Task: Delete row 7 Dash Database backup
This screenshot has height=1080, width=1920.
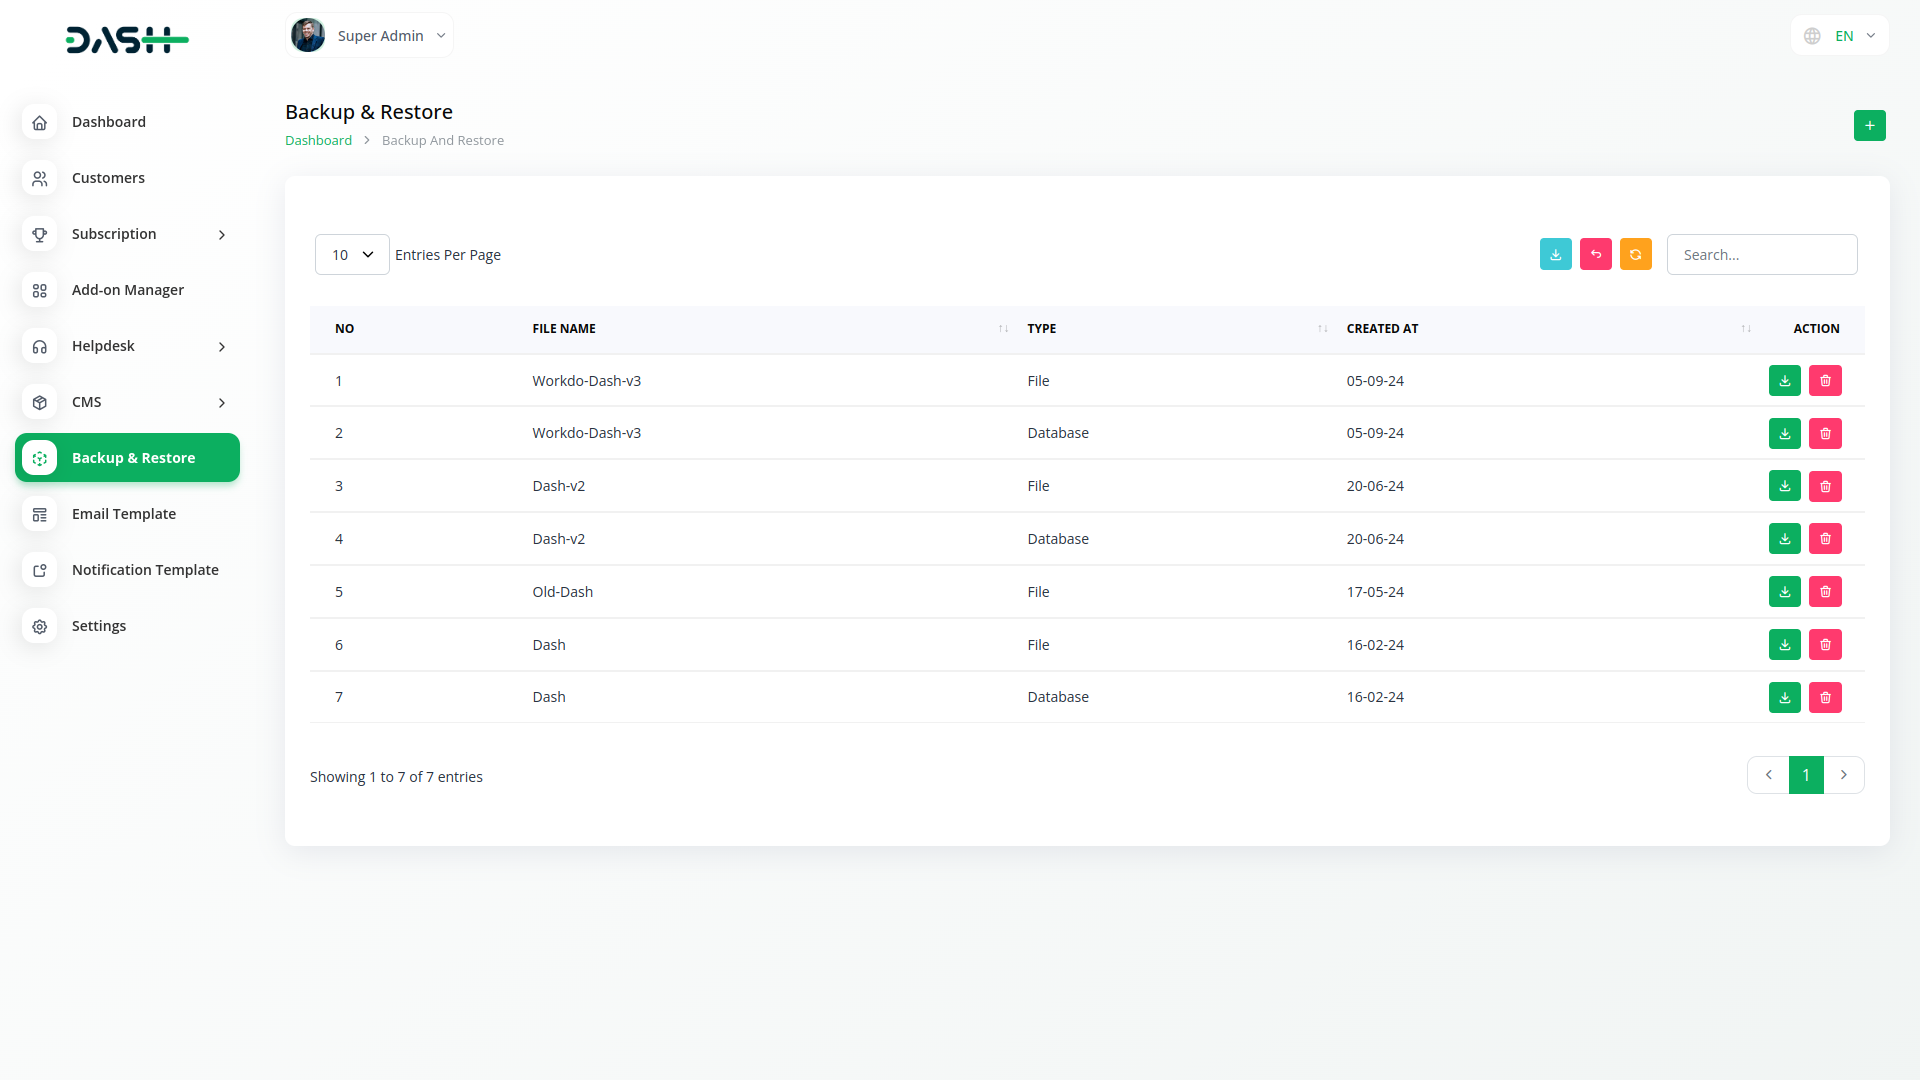Action: [x=1825, y=698]
